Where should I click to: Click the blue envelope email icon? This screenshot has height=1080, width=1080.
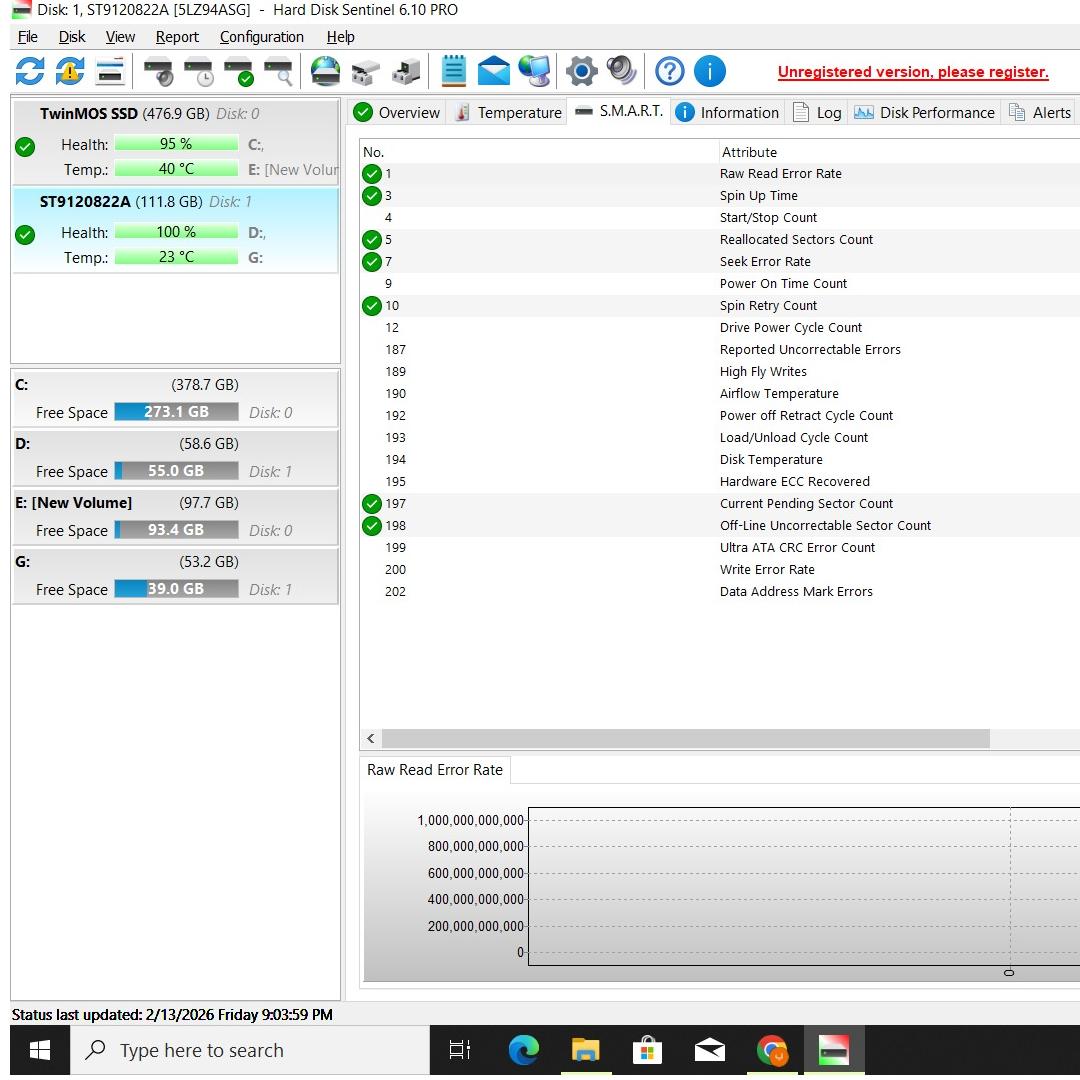click(494, 71)
